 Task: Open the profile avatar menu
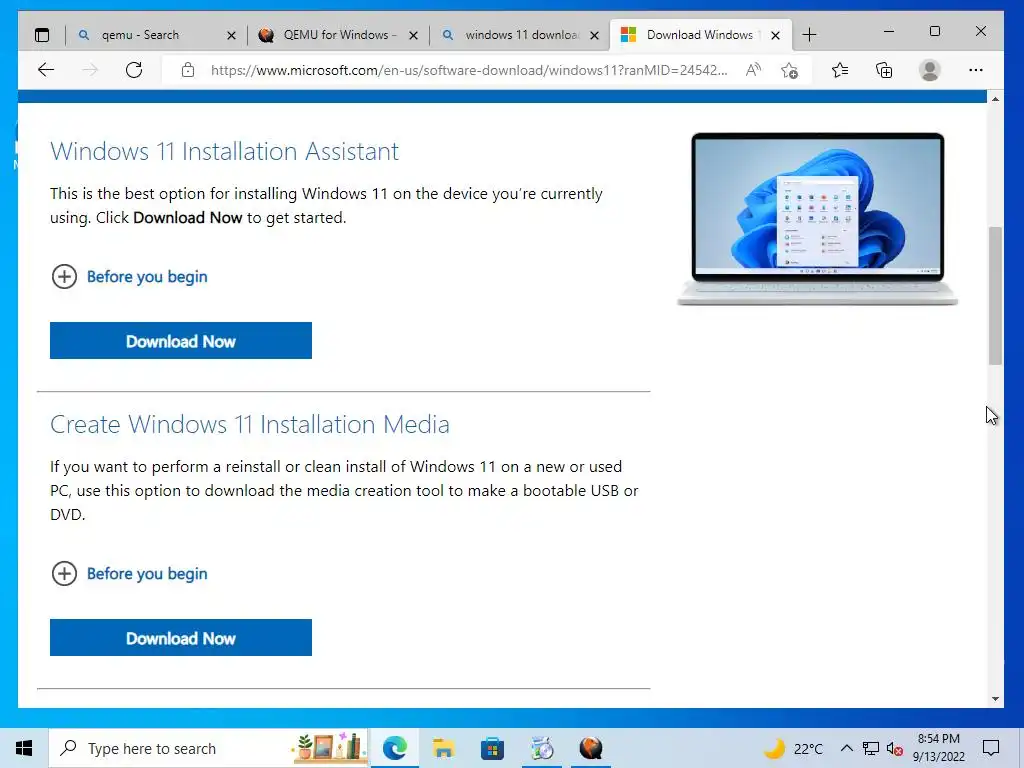pyautogui.click(x=929, y=70)
